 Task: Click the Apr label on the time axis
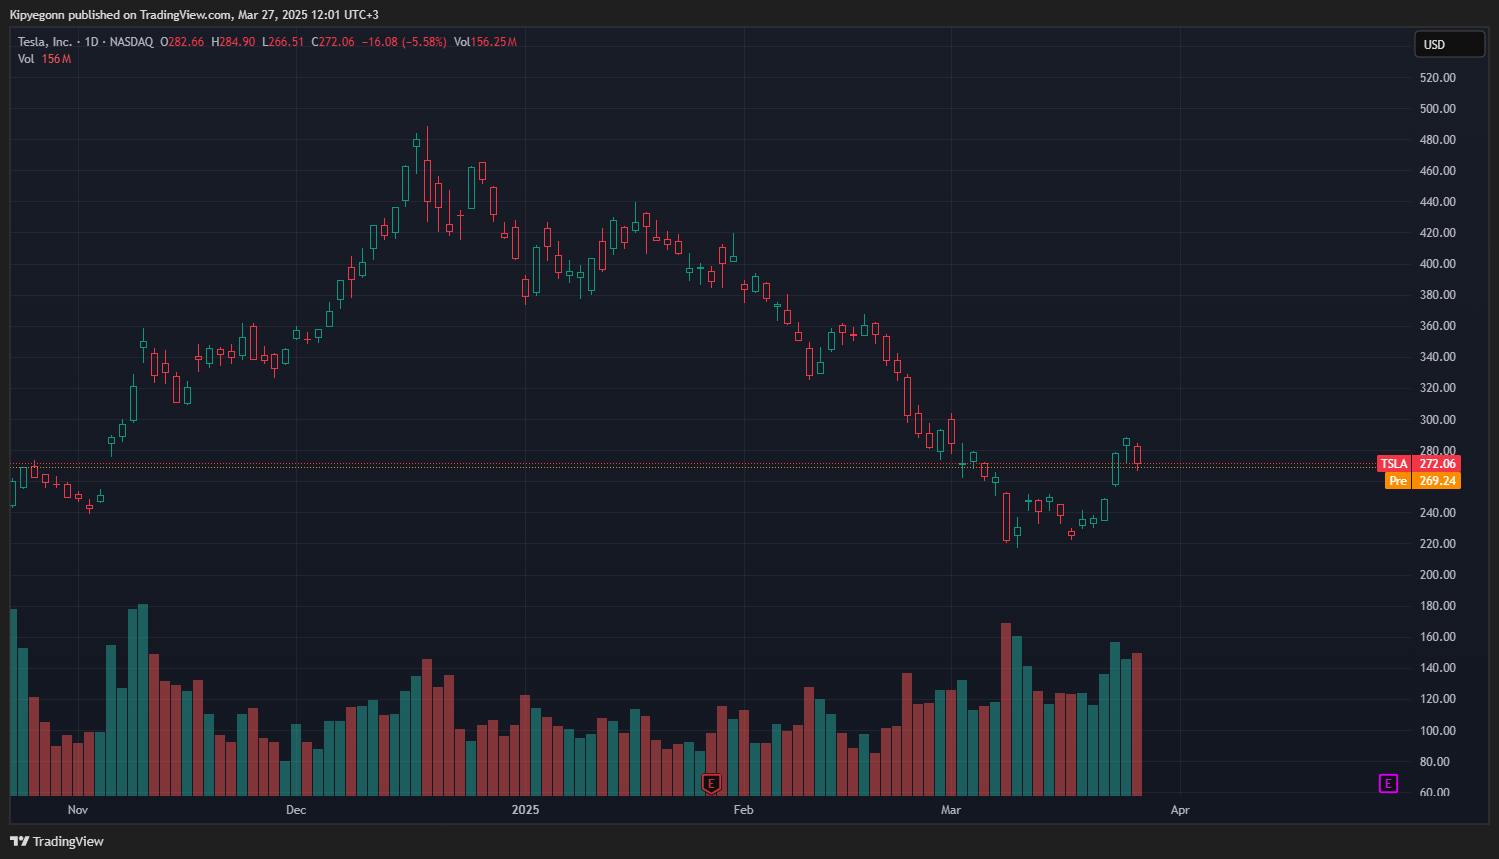[x=1180, y=810]
